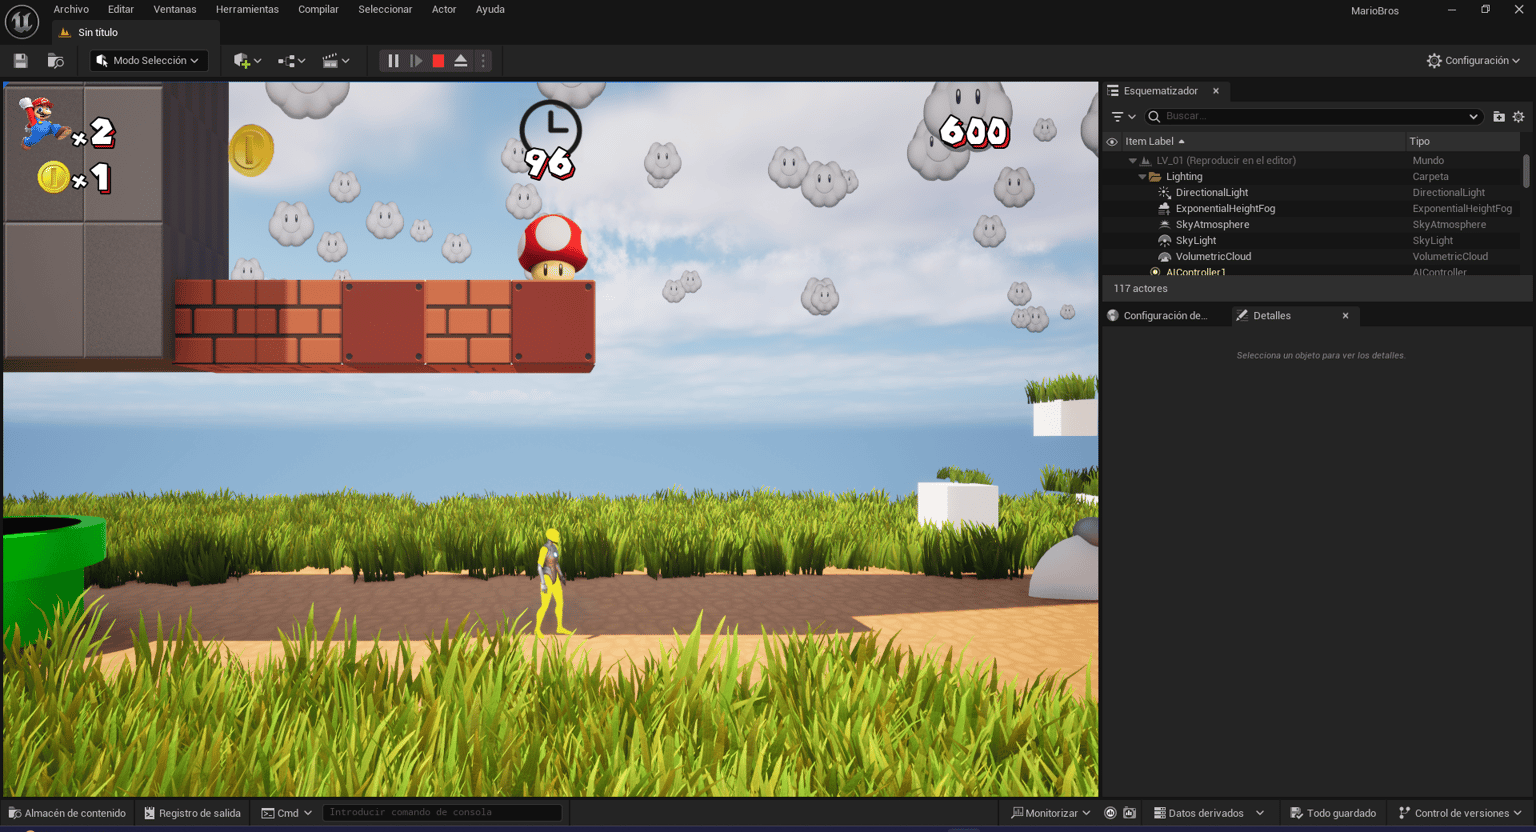
Task: Click the Todo guardado status button
Action: [1333, 813]
